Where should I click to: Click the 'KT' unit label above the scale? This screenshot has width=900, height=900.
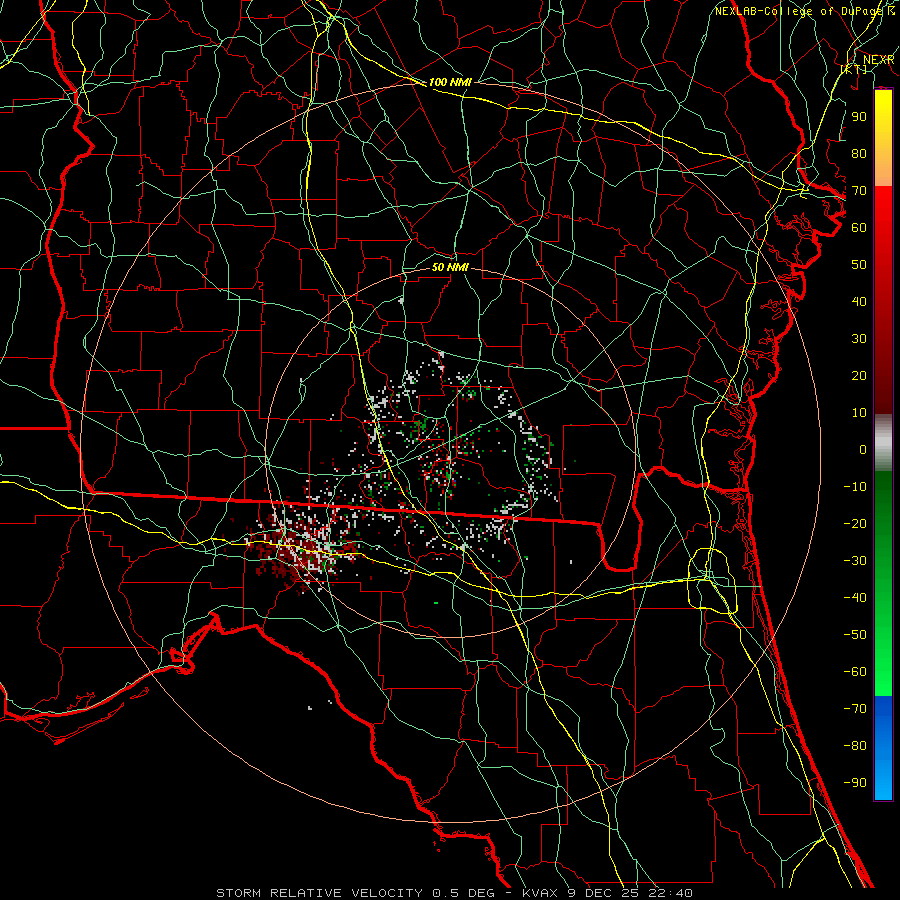pyautogui.click(x=854, y=69)
